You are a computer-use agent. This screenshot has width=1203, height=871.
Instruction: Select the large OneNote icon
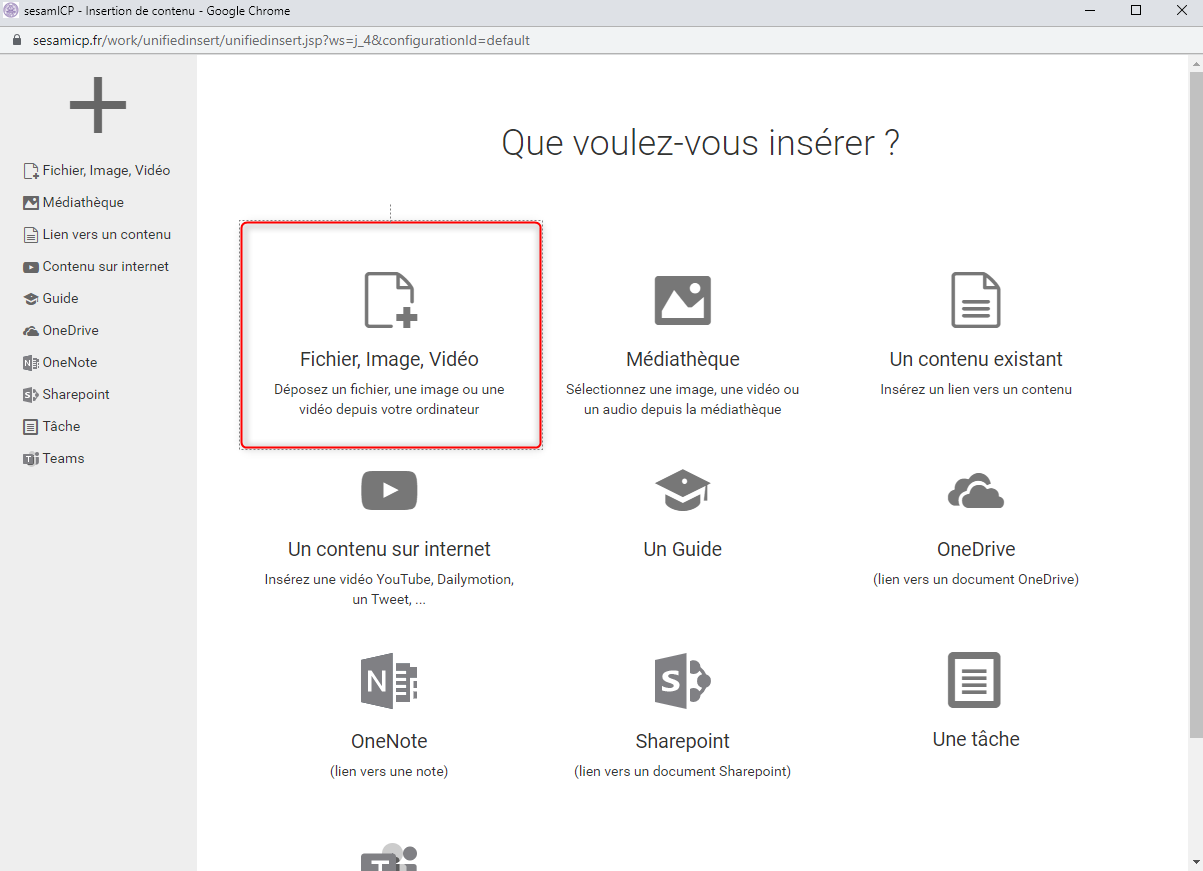pyautogui.click(x=389, y=681)
